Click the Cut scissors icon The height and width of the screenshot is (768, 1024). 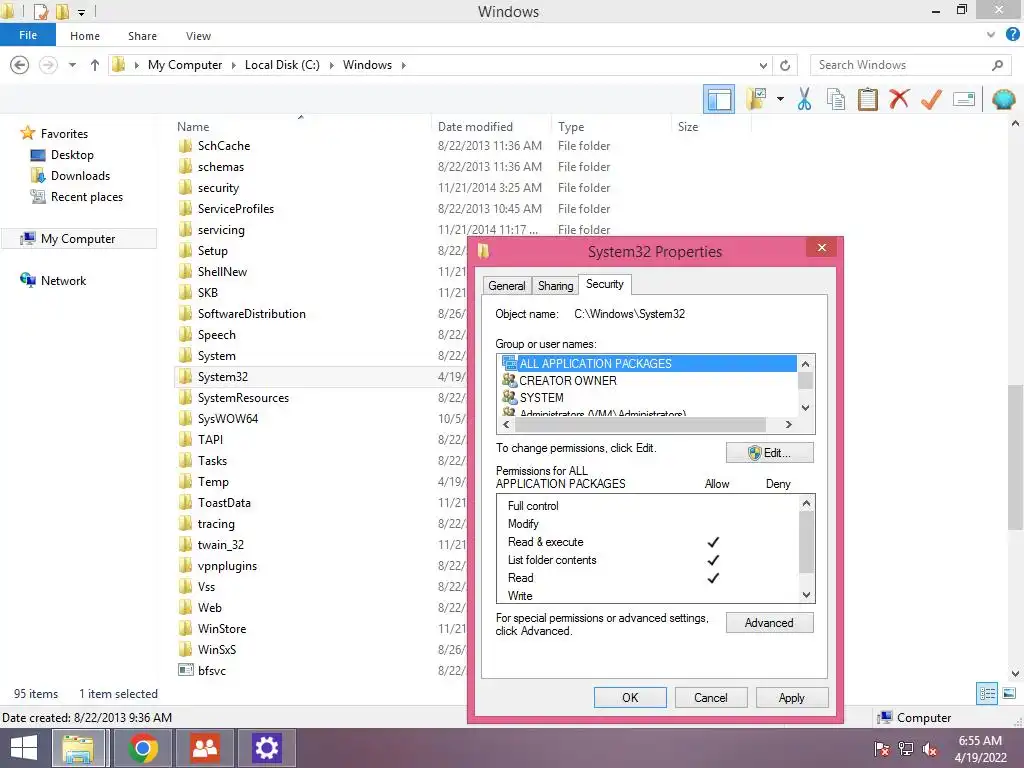804,99
